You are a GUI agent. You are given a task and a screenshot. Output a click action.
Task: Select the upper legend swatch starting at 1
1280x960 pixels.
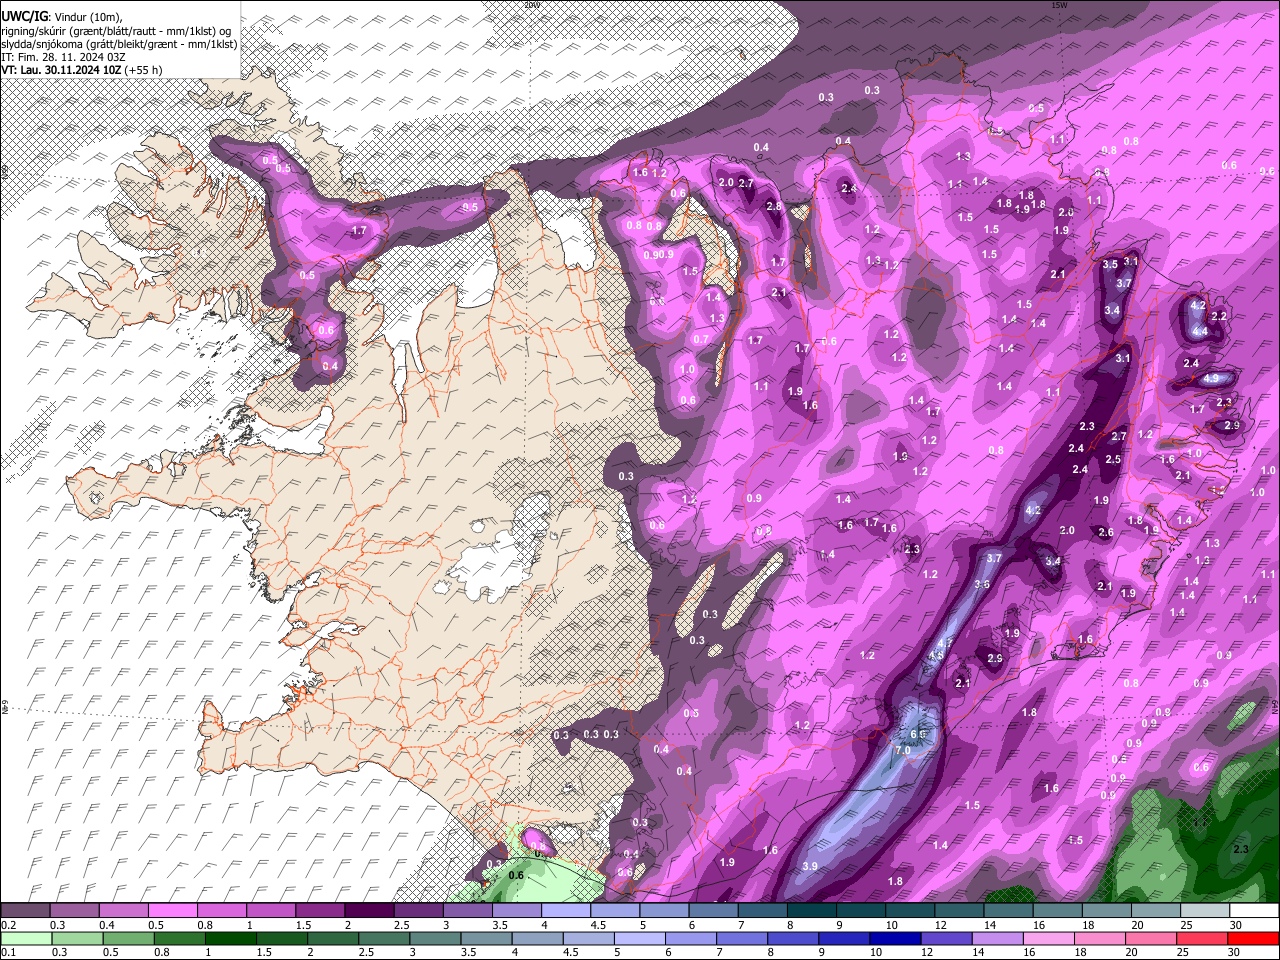272,911
